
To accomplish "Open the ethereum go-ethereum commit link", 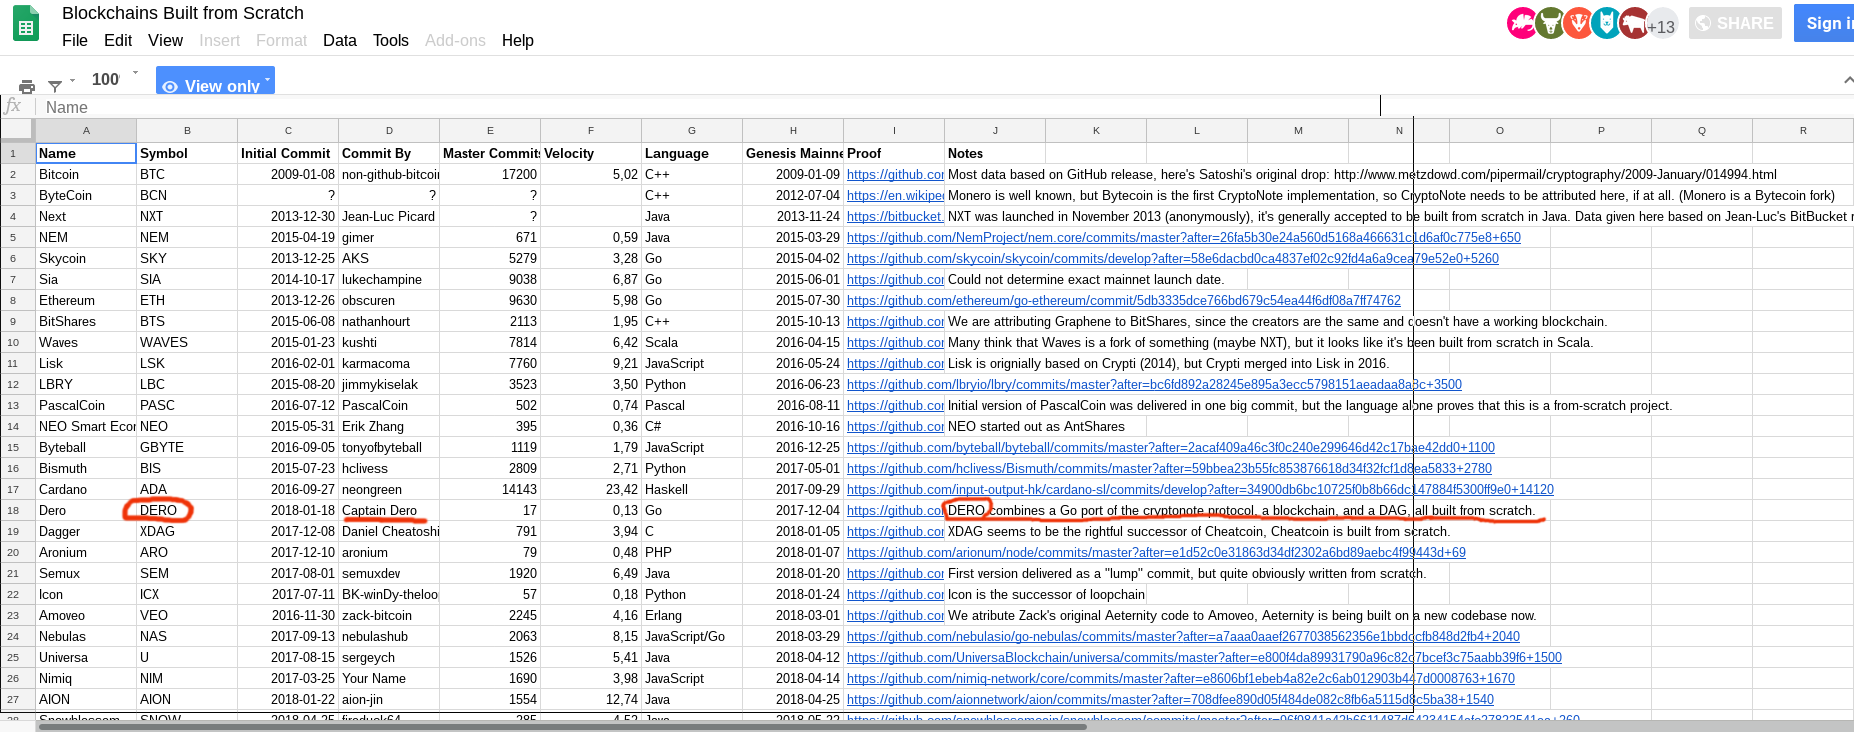I will 1123,300.
